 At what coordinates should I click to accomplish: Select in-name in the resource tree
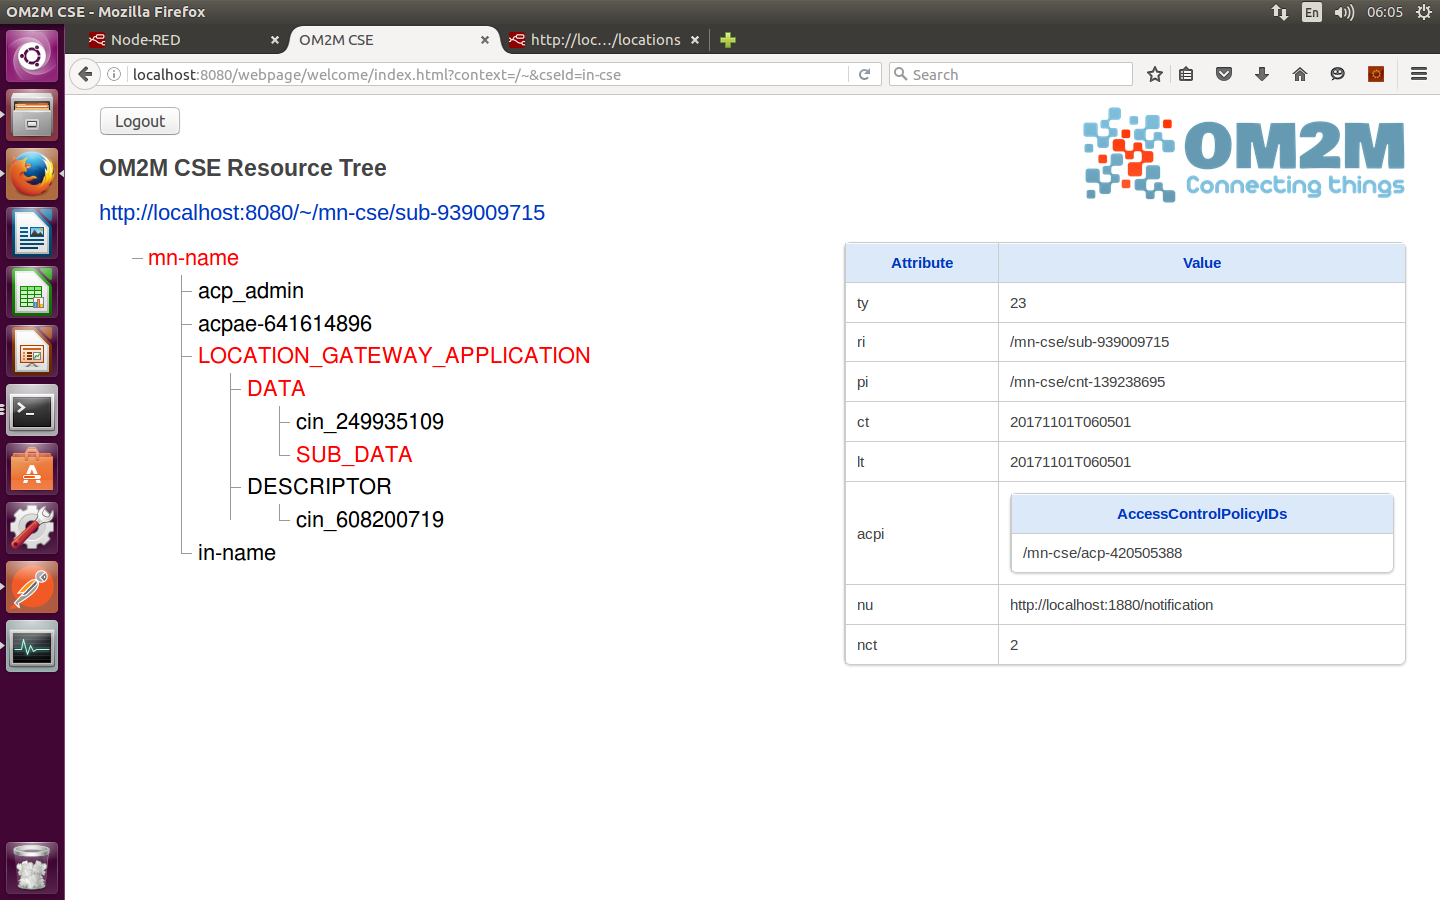point(237,553)
